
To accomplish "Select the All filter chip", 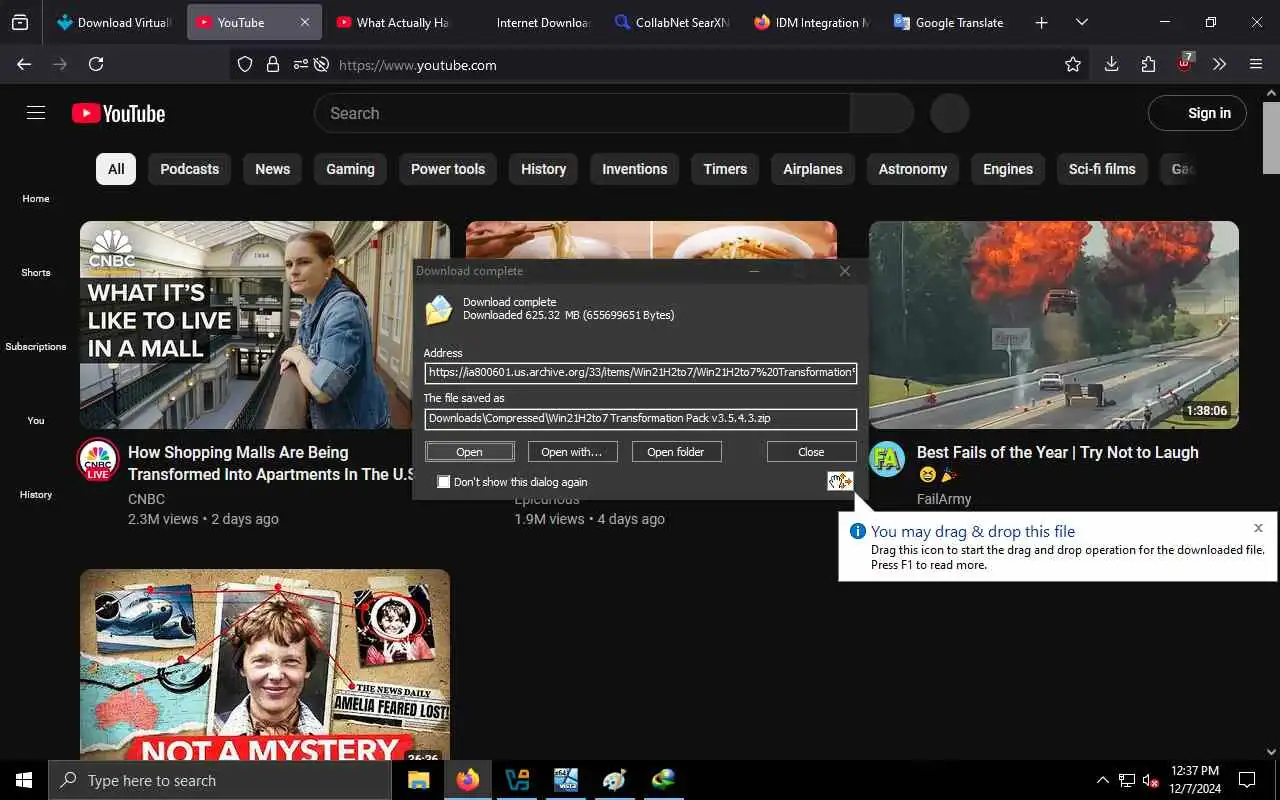I will (x=116, y=169).
